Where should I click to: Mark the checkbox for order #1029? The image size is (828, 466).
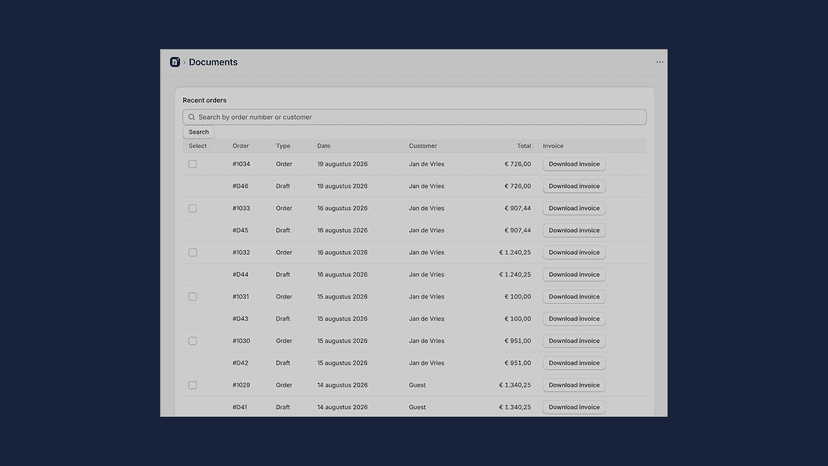point(193,385)
